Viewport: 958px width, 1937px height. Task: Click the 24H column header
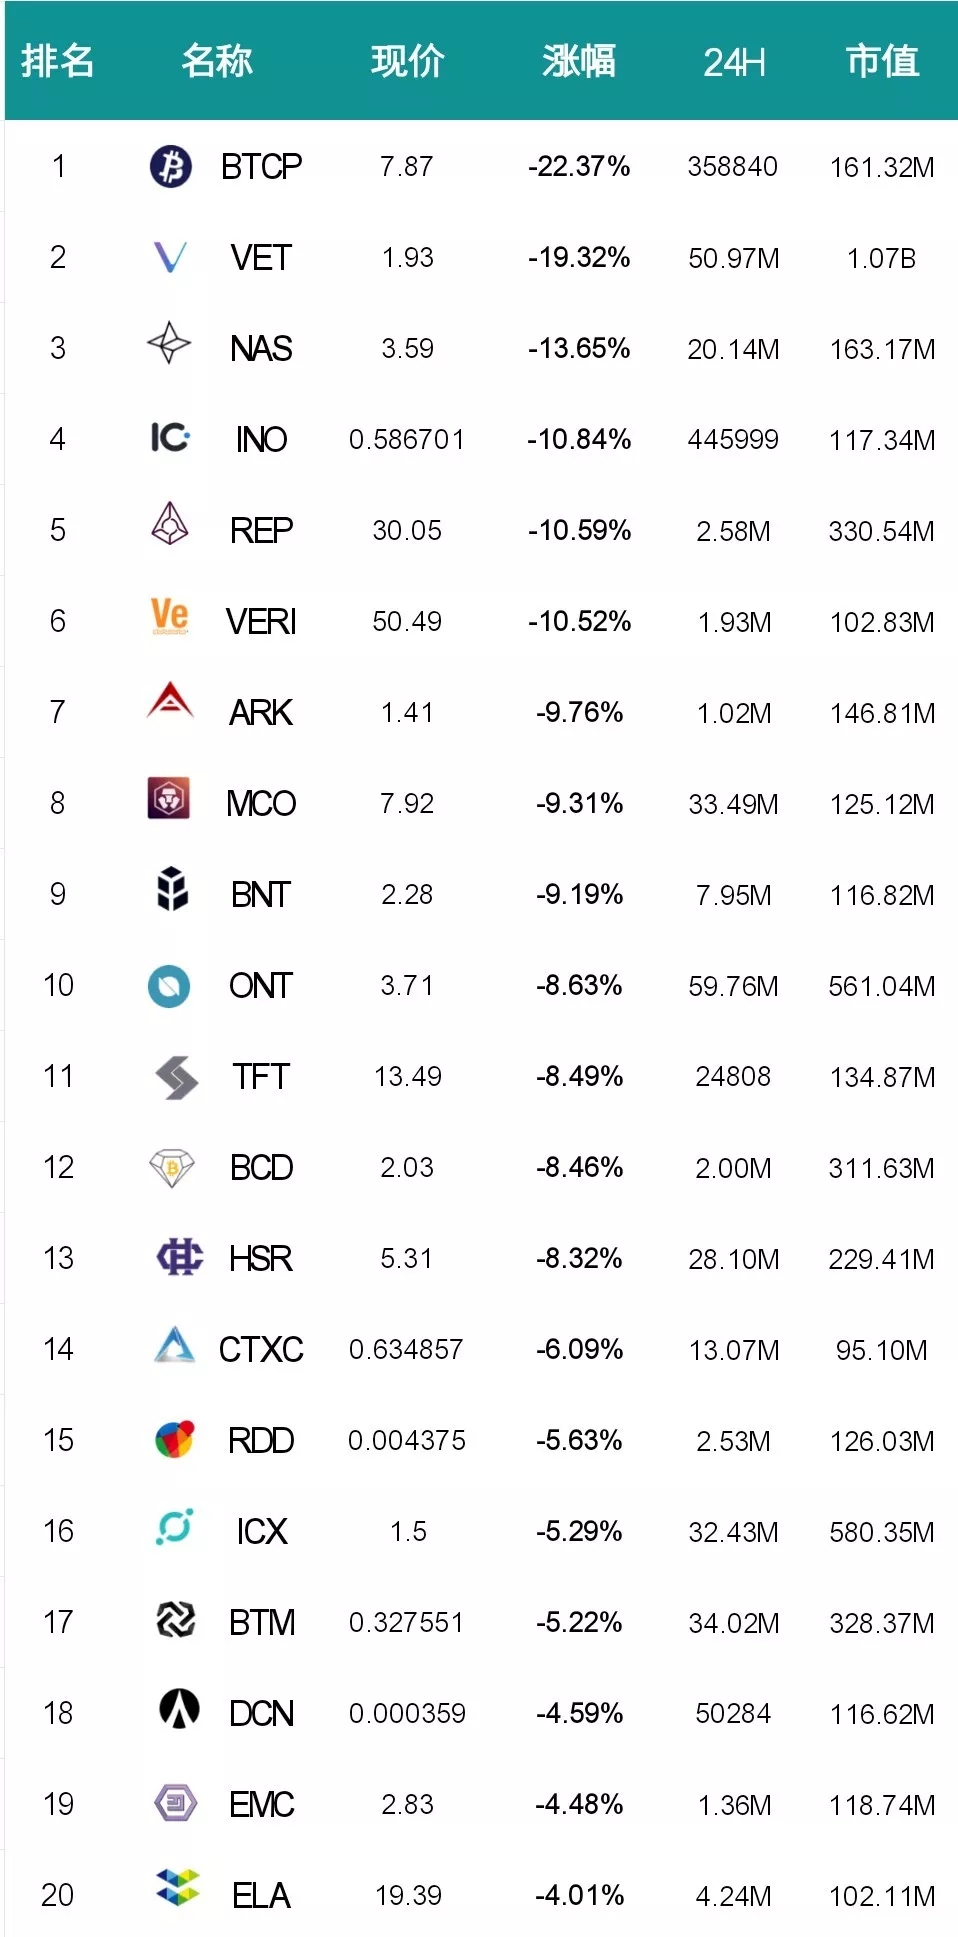pos(734,62)
